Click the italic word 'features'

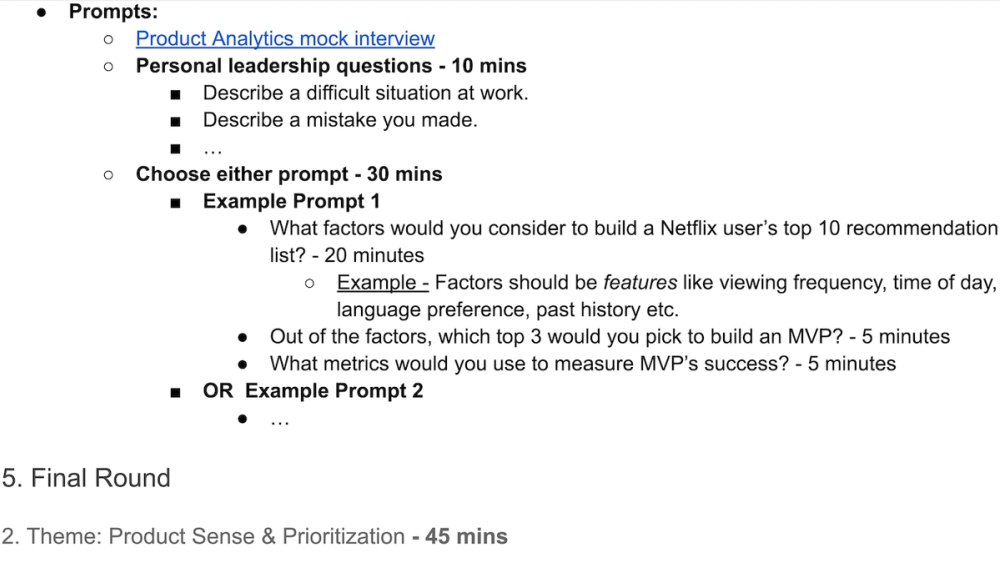[640, 282]
